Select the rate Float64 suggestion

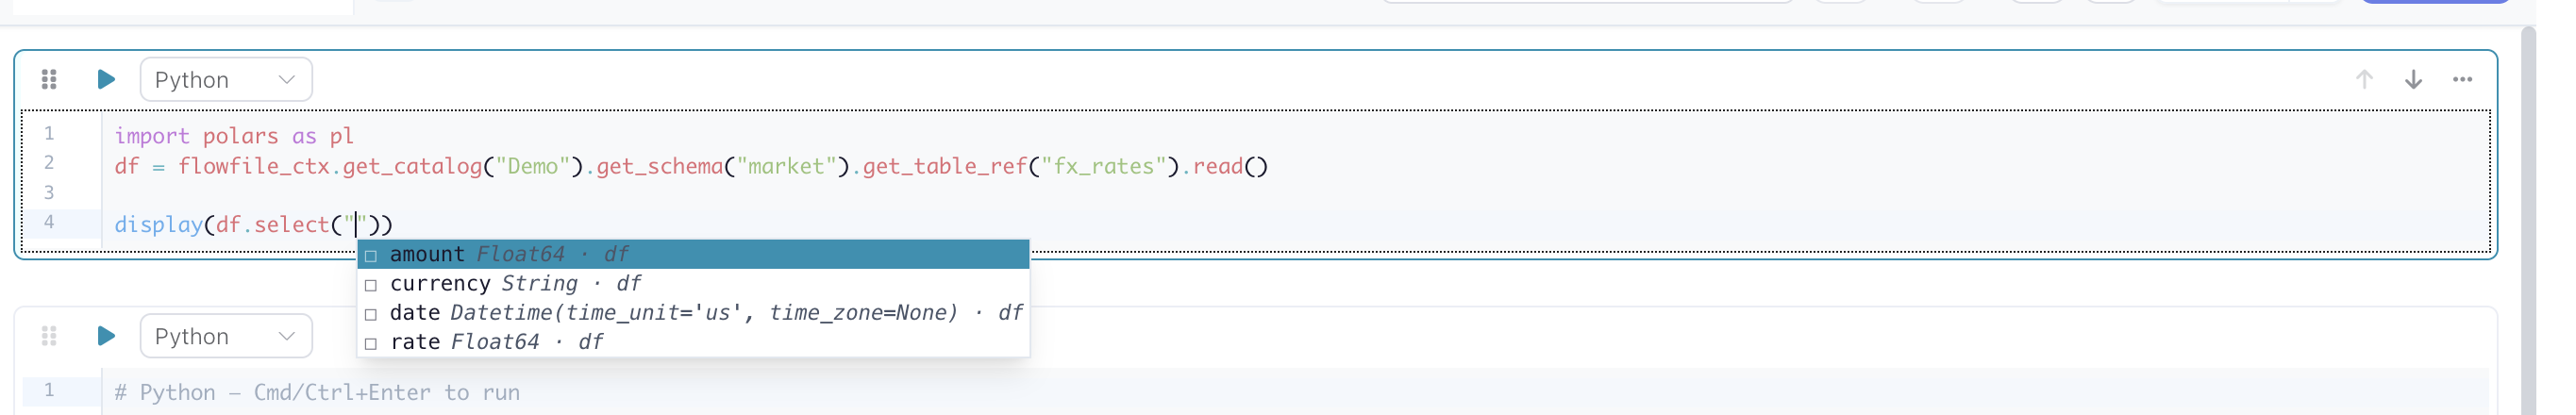(x=693, y=342)
